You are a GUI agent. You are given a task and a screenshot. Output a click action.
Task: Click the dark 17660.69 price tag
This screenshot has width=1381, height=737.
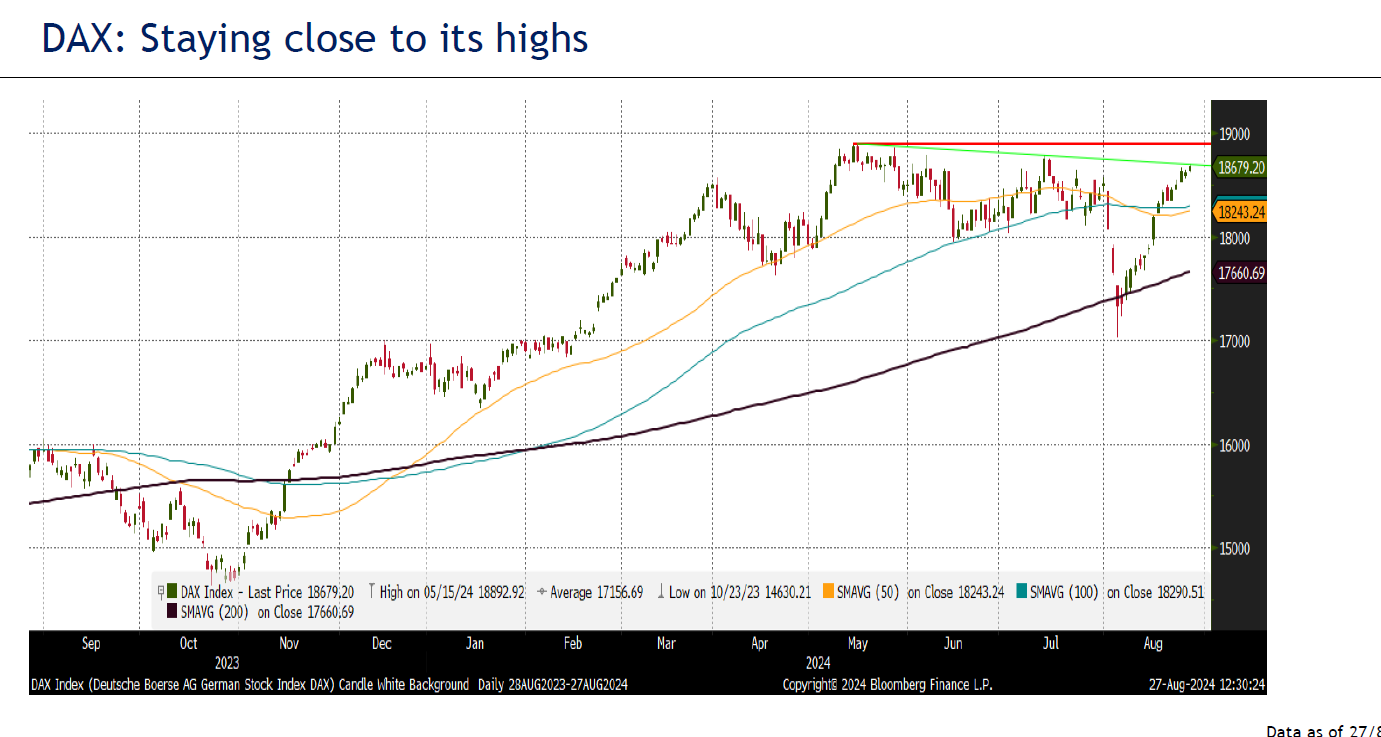pos(1240,272)
